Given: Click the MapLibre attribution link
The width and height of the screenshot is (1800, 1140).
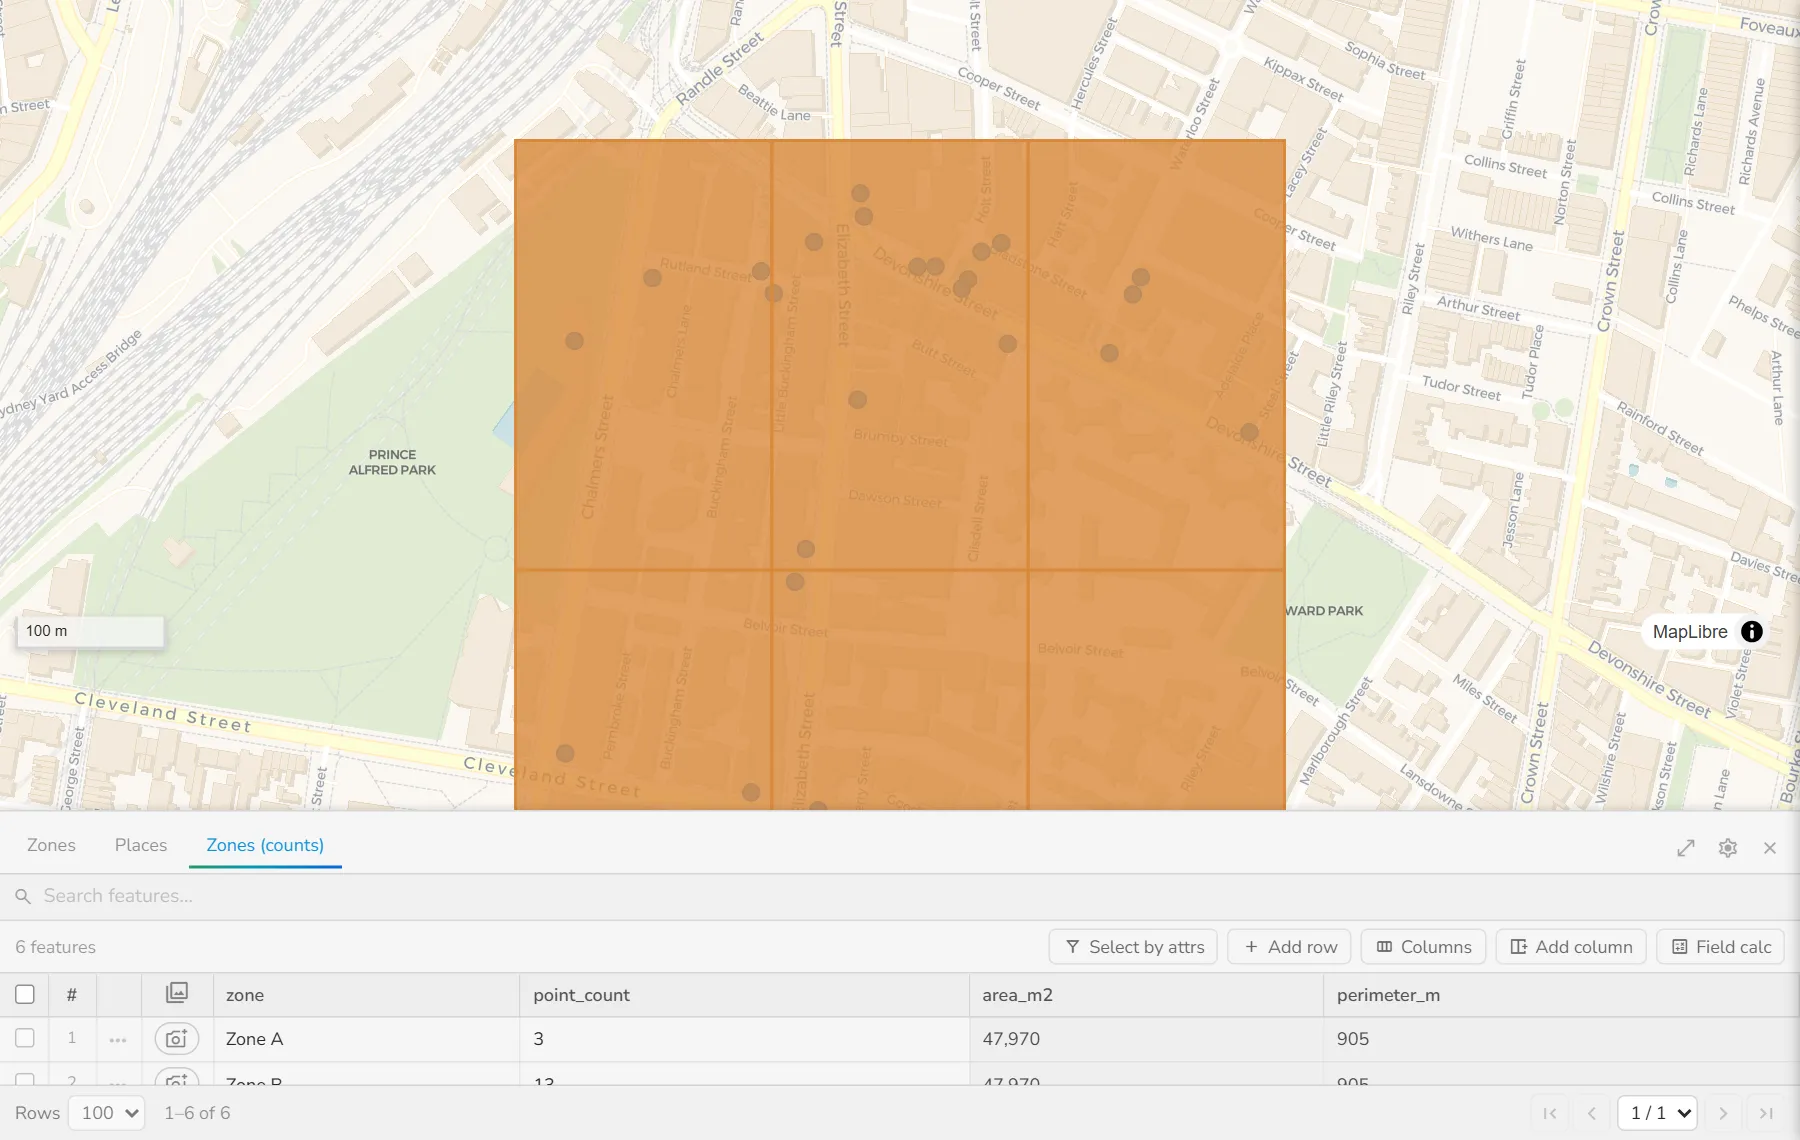Looking at the screenshot, I should click(x=1690, y=632).
